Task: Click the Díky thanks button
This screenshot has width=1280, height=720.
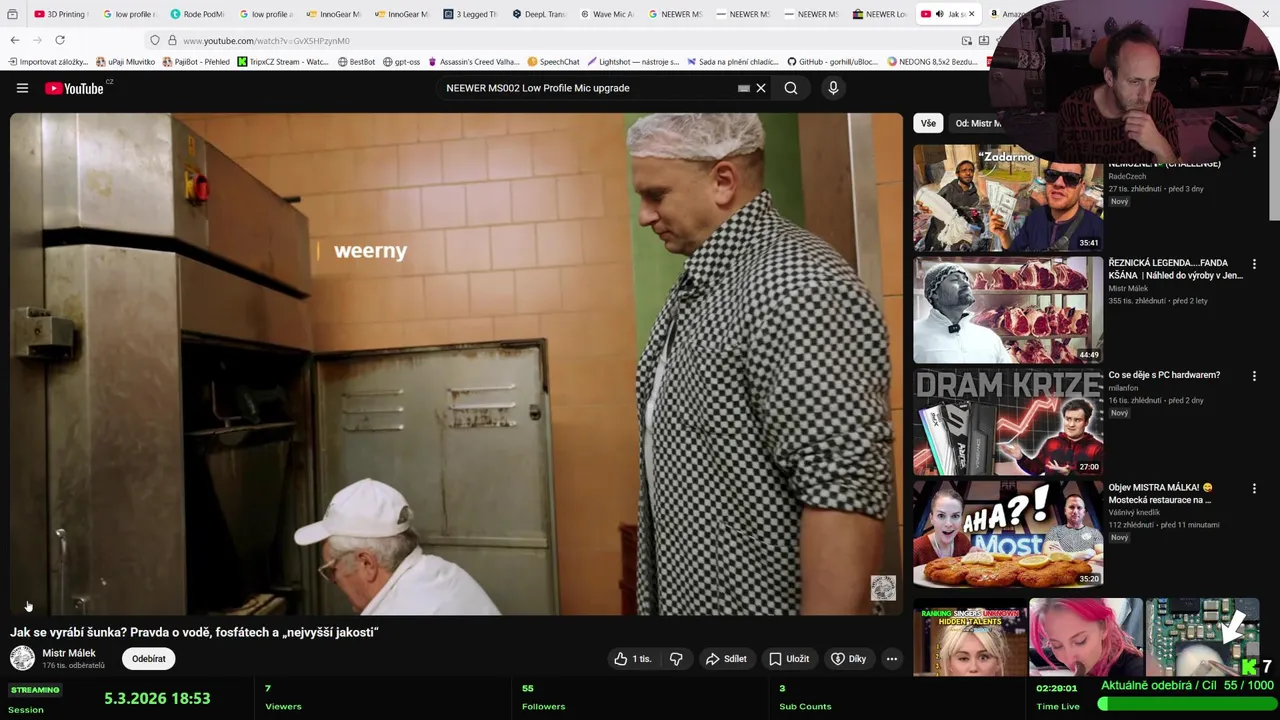Action: click(849, 659)
